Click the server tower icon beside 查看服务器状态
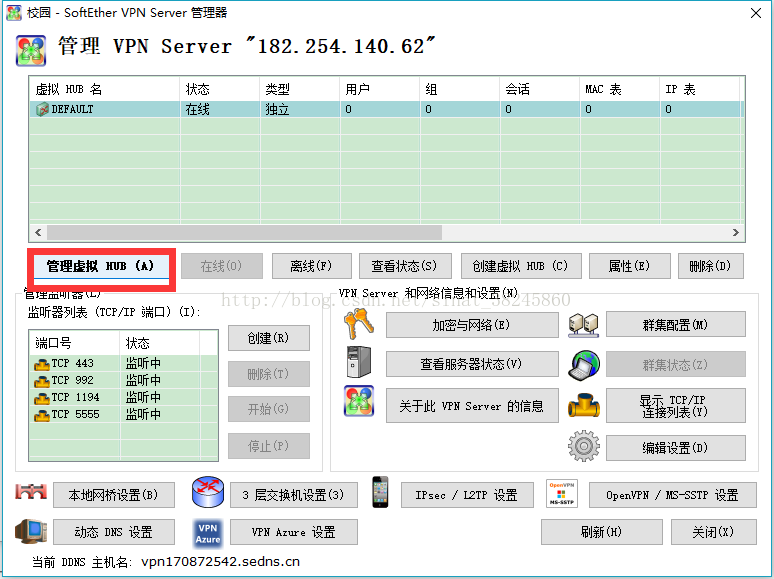Screen dimensions: 774x579 tap(358, 363)
